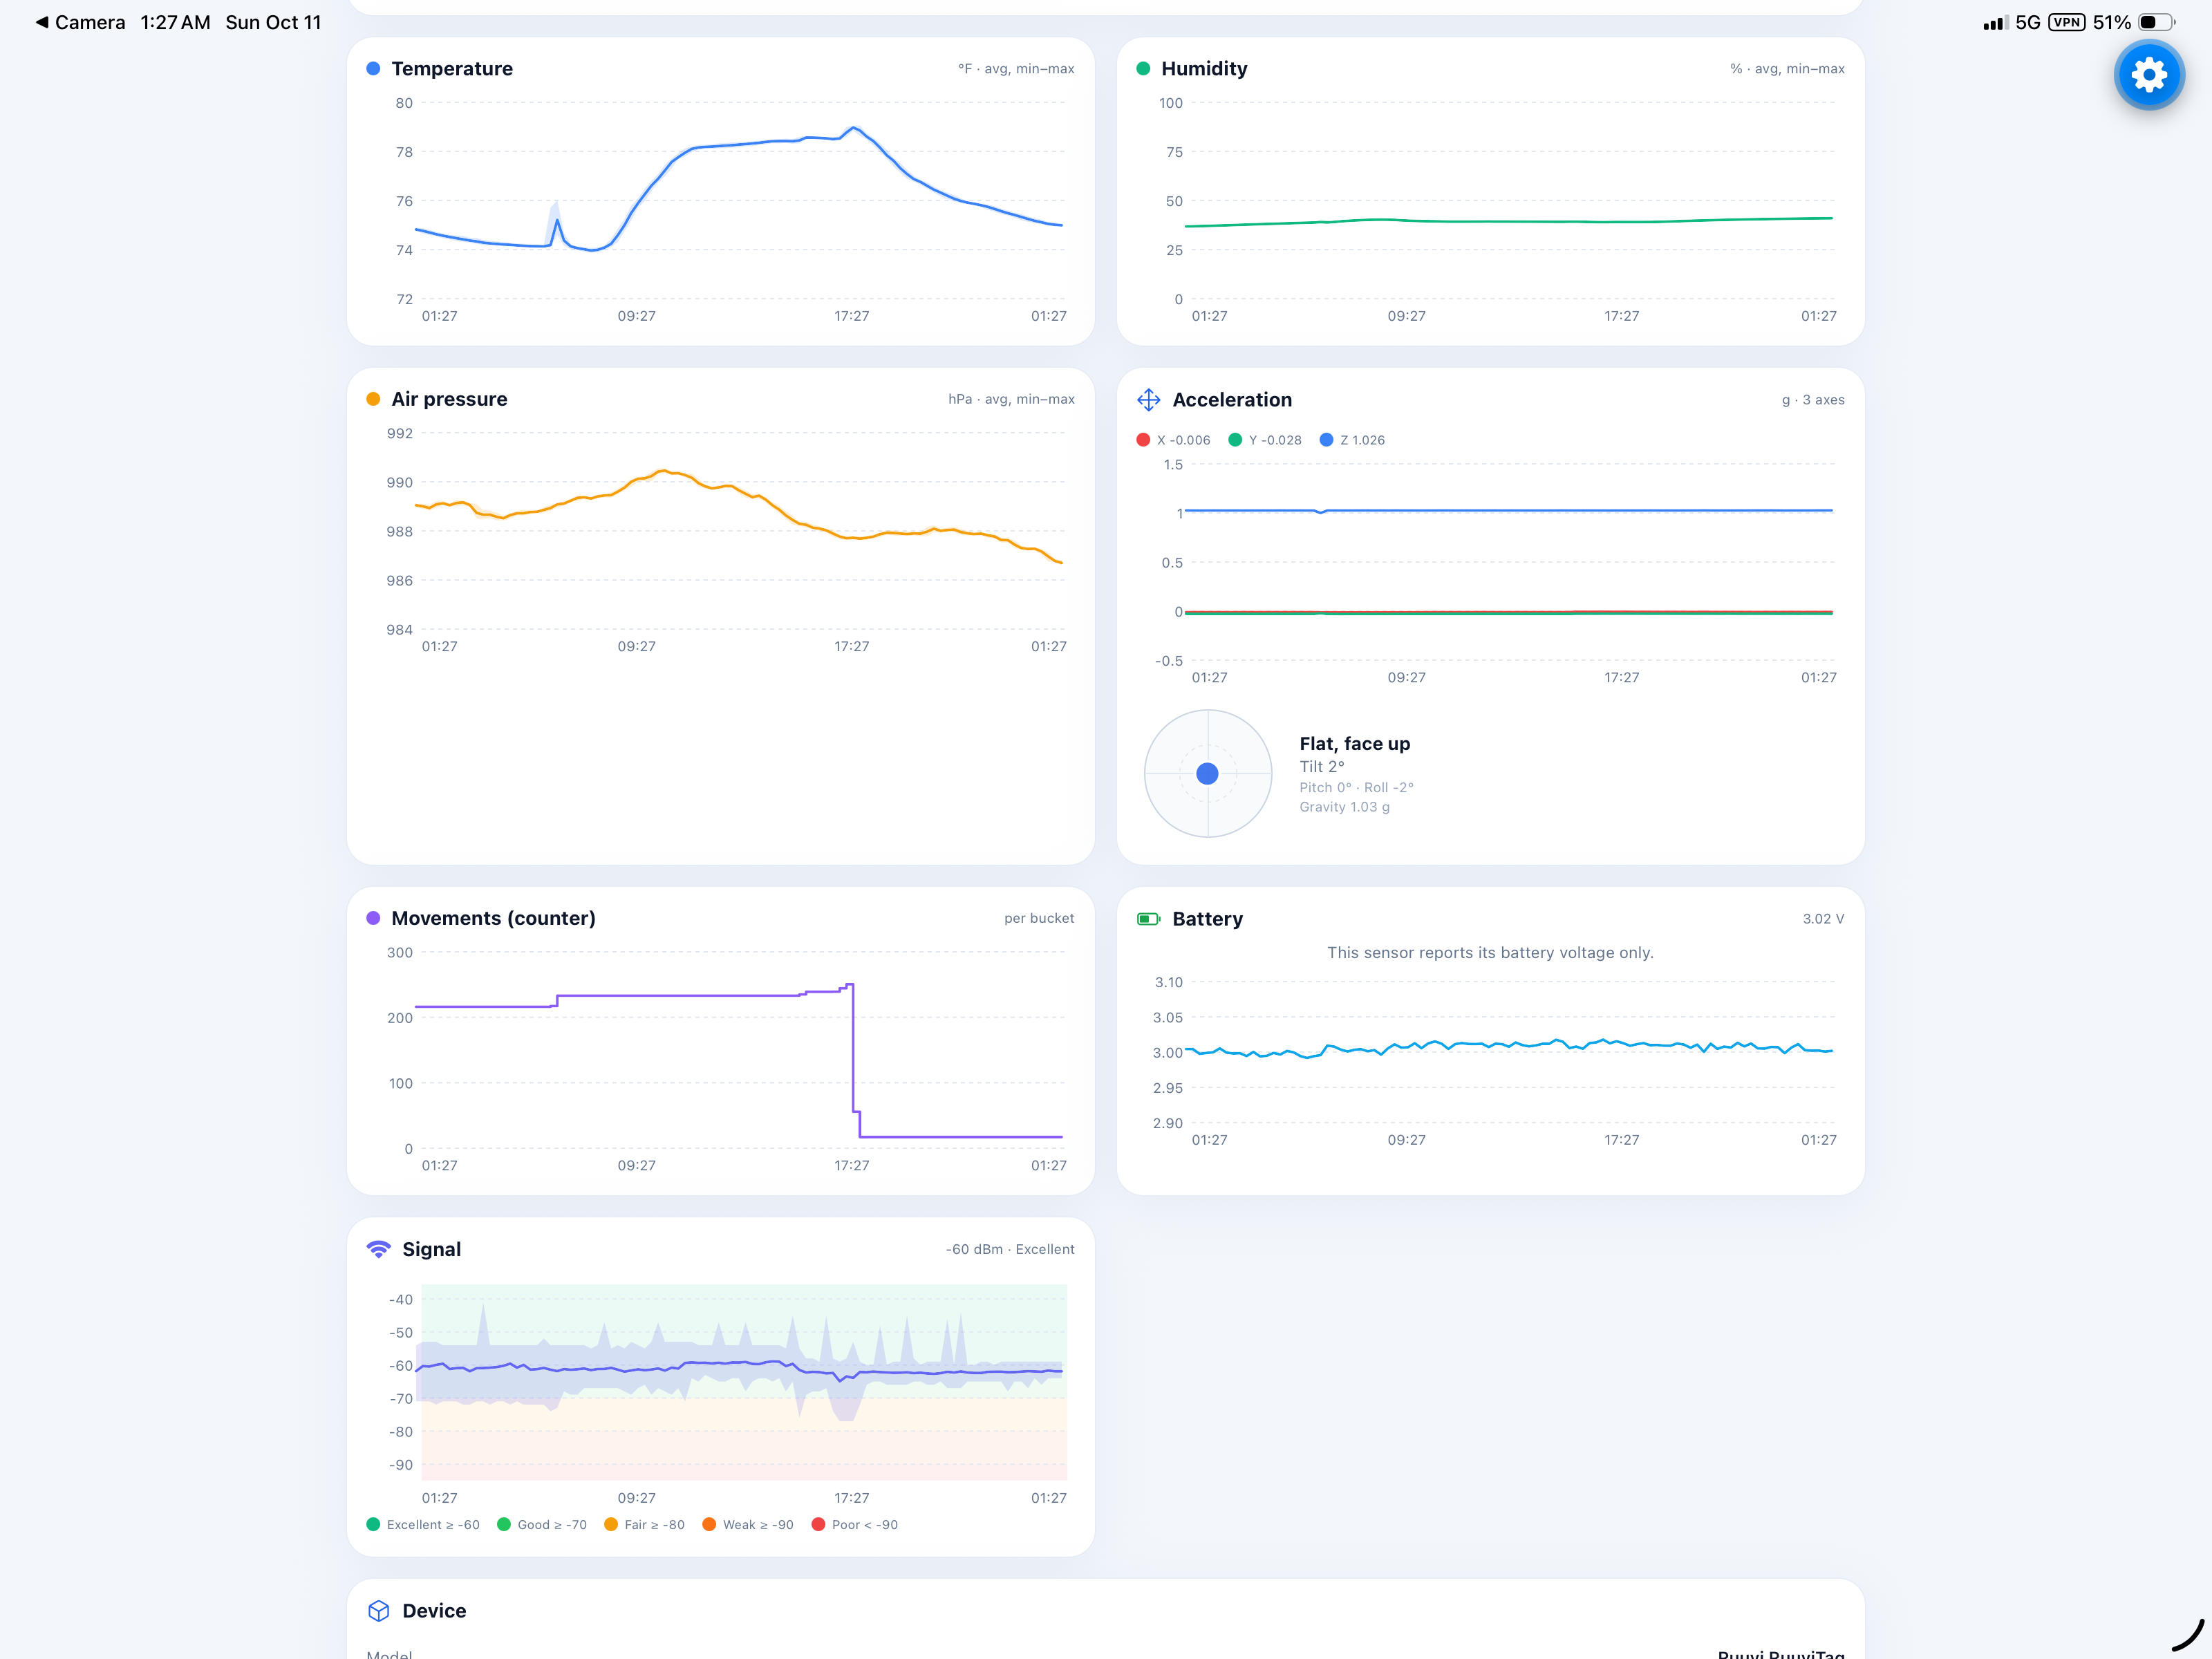Viewport: 2212px width, 1659px height.
Task: Click the Acceleration axes icon
Action: click(1148, 400)
